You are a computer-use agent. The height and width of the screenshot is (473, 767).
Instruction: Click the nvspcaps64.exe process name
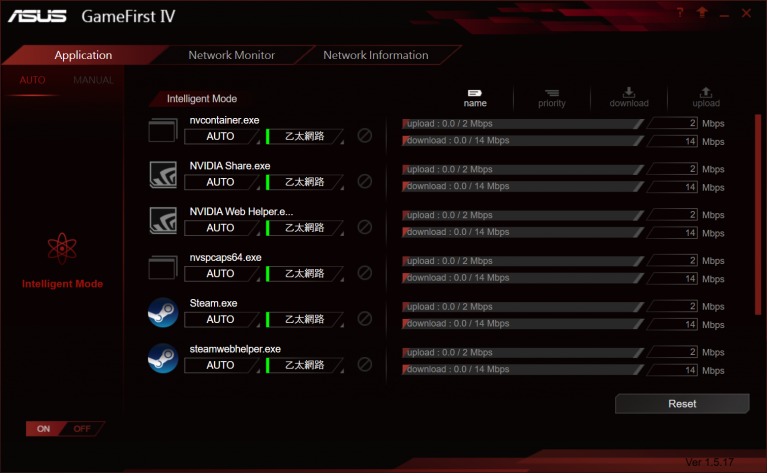226,258
